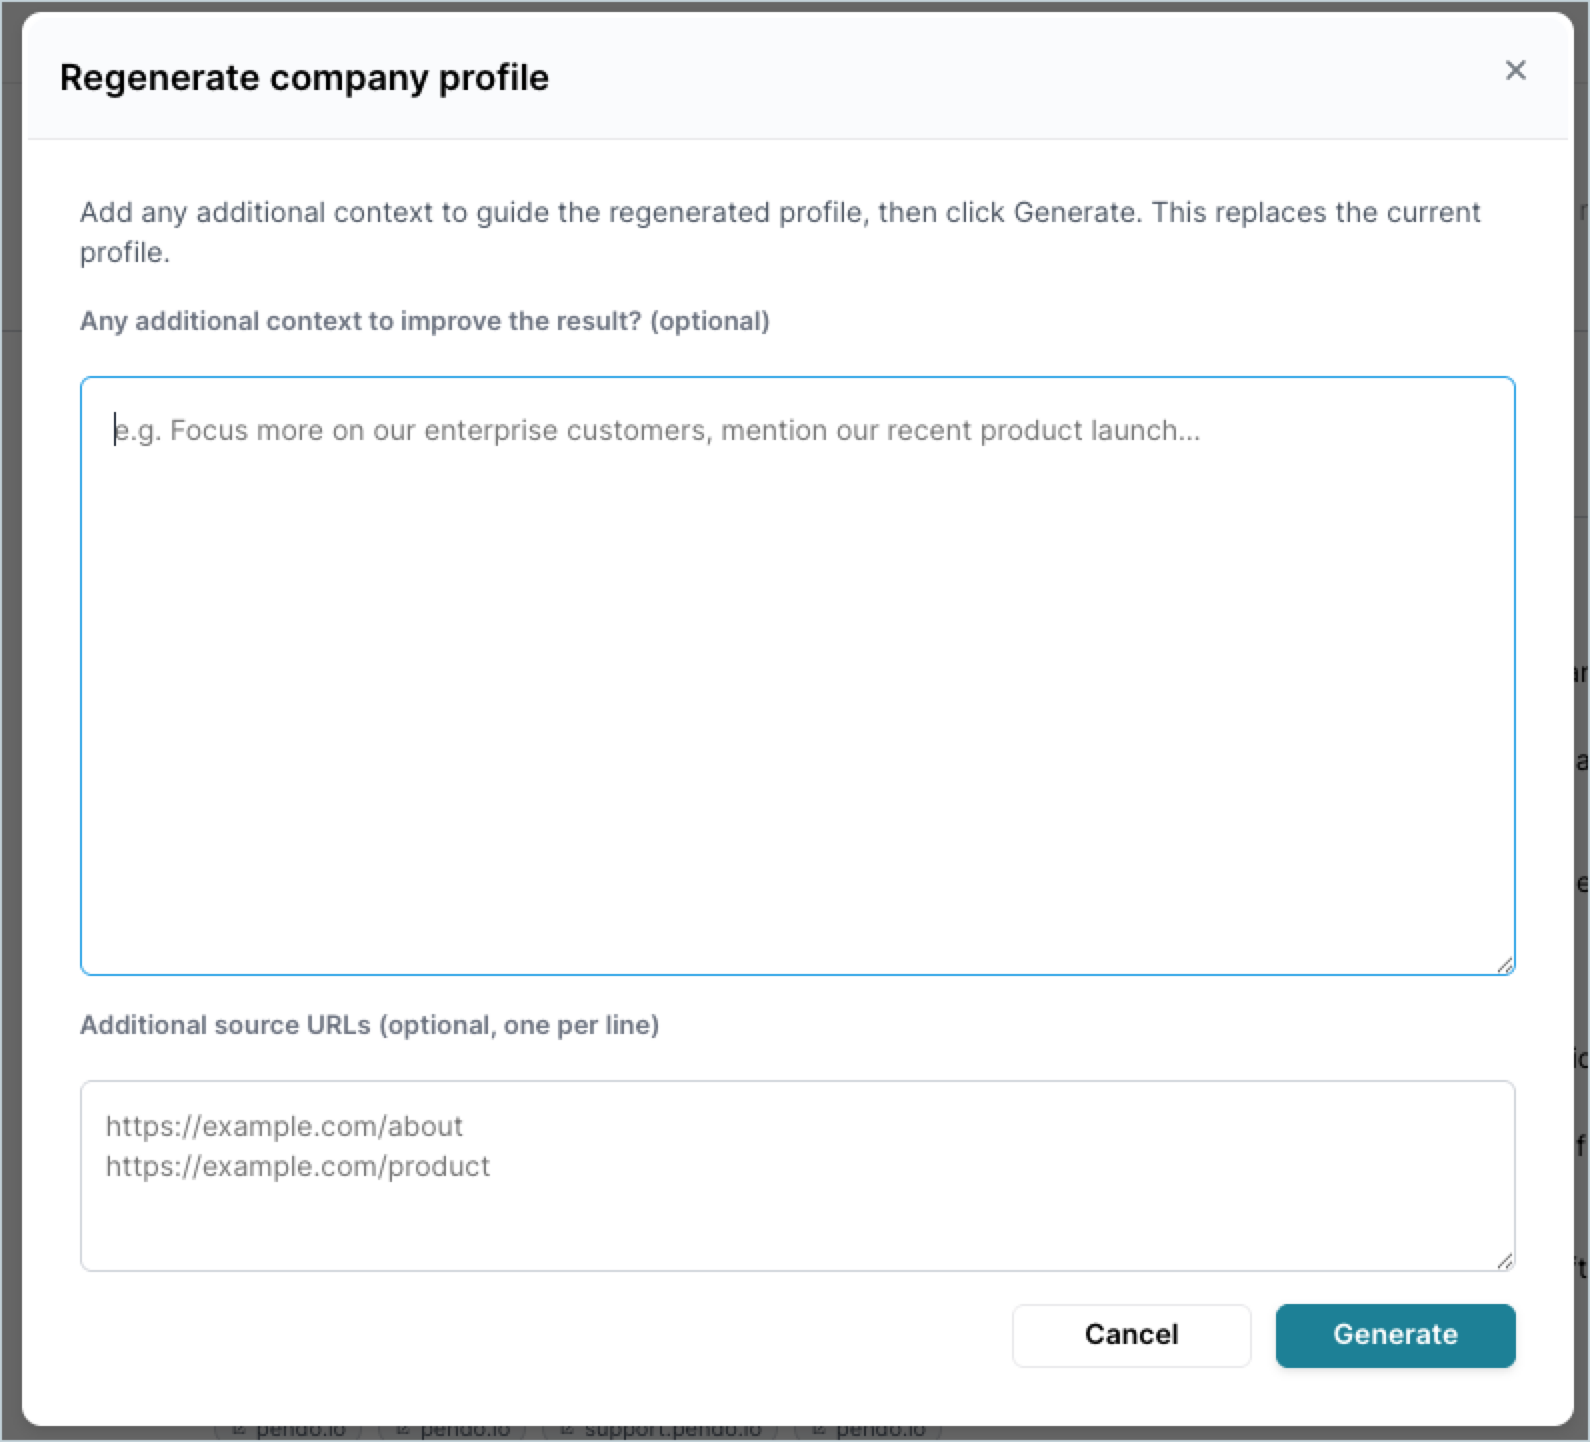Click the '(optional, one per line)' hint text
This screenshot has height=1442, width=1590.
tap(519, 1025)
